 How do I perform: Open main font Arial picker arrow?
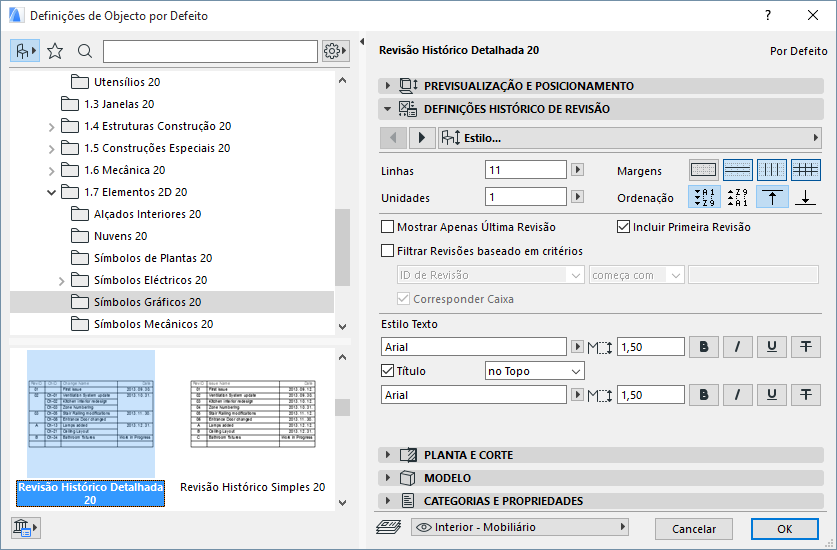tap(577, 347)
